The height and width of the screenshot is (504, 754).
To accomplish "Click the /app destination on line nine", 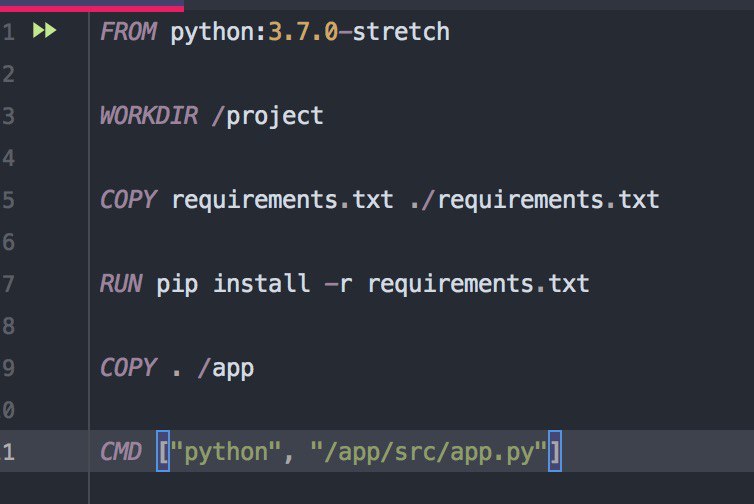I will (x=226, y=369).
